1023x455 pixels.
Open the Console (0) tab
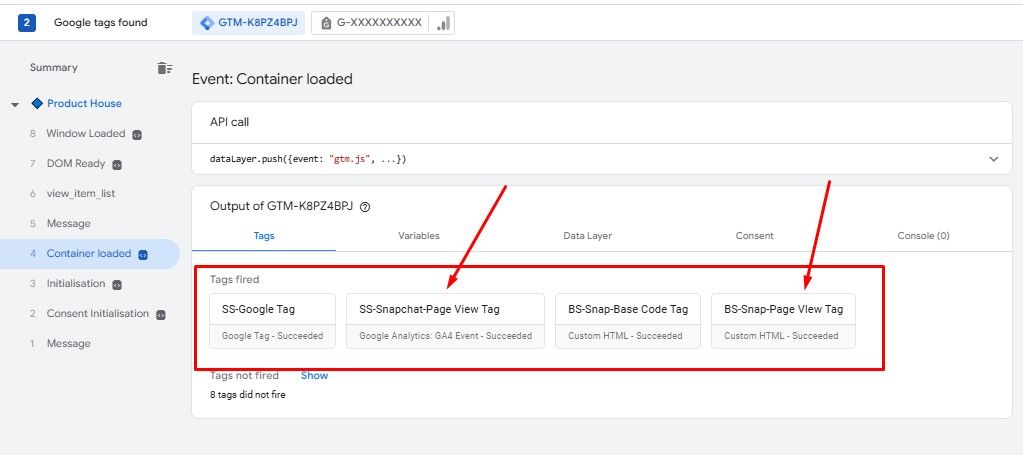click(x=923, y=236)
